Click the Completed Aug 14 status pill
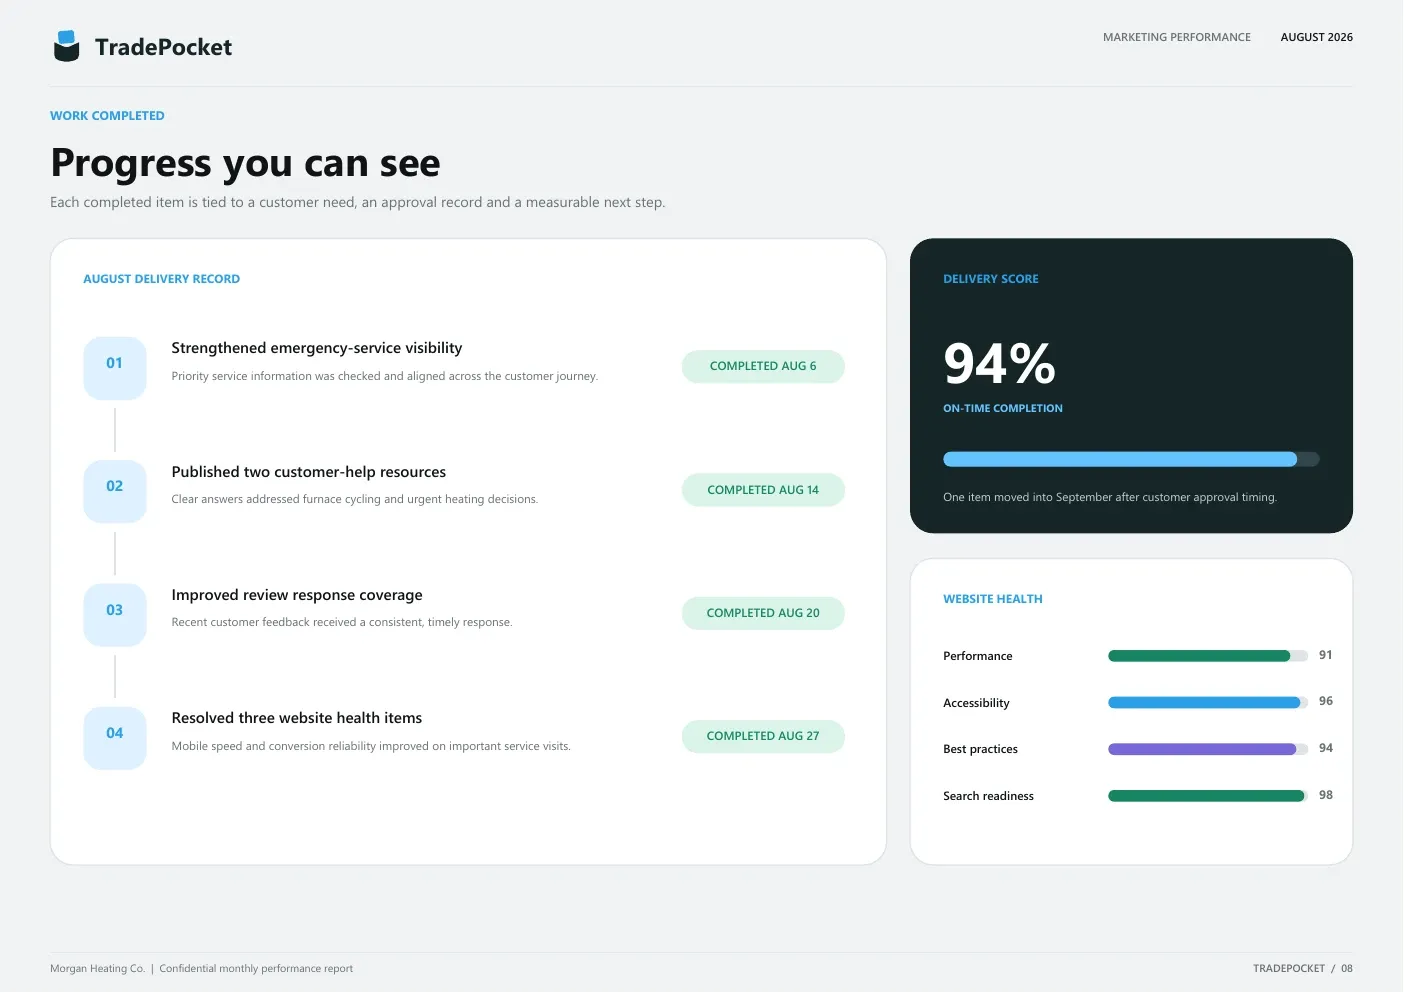 tap(763, 490)
